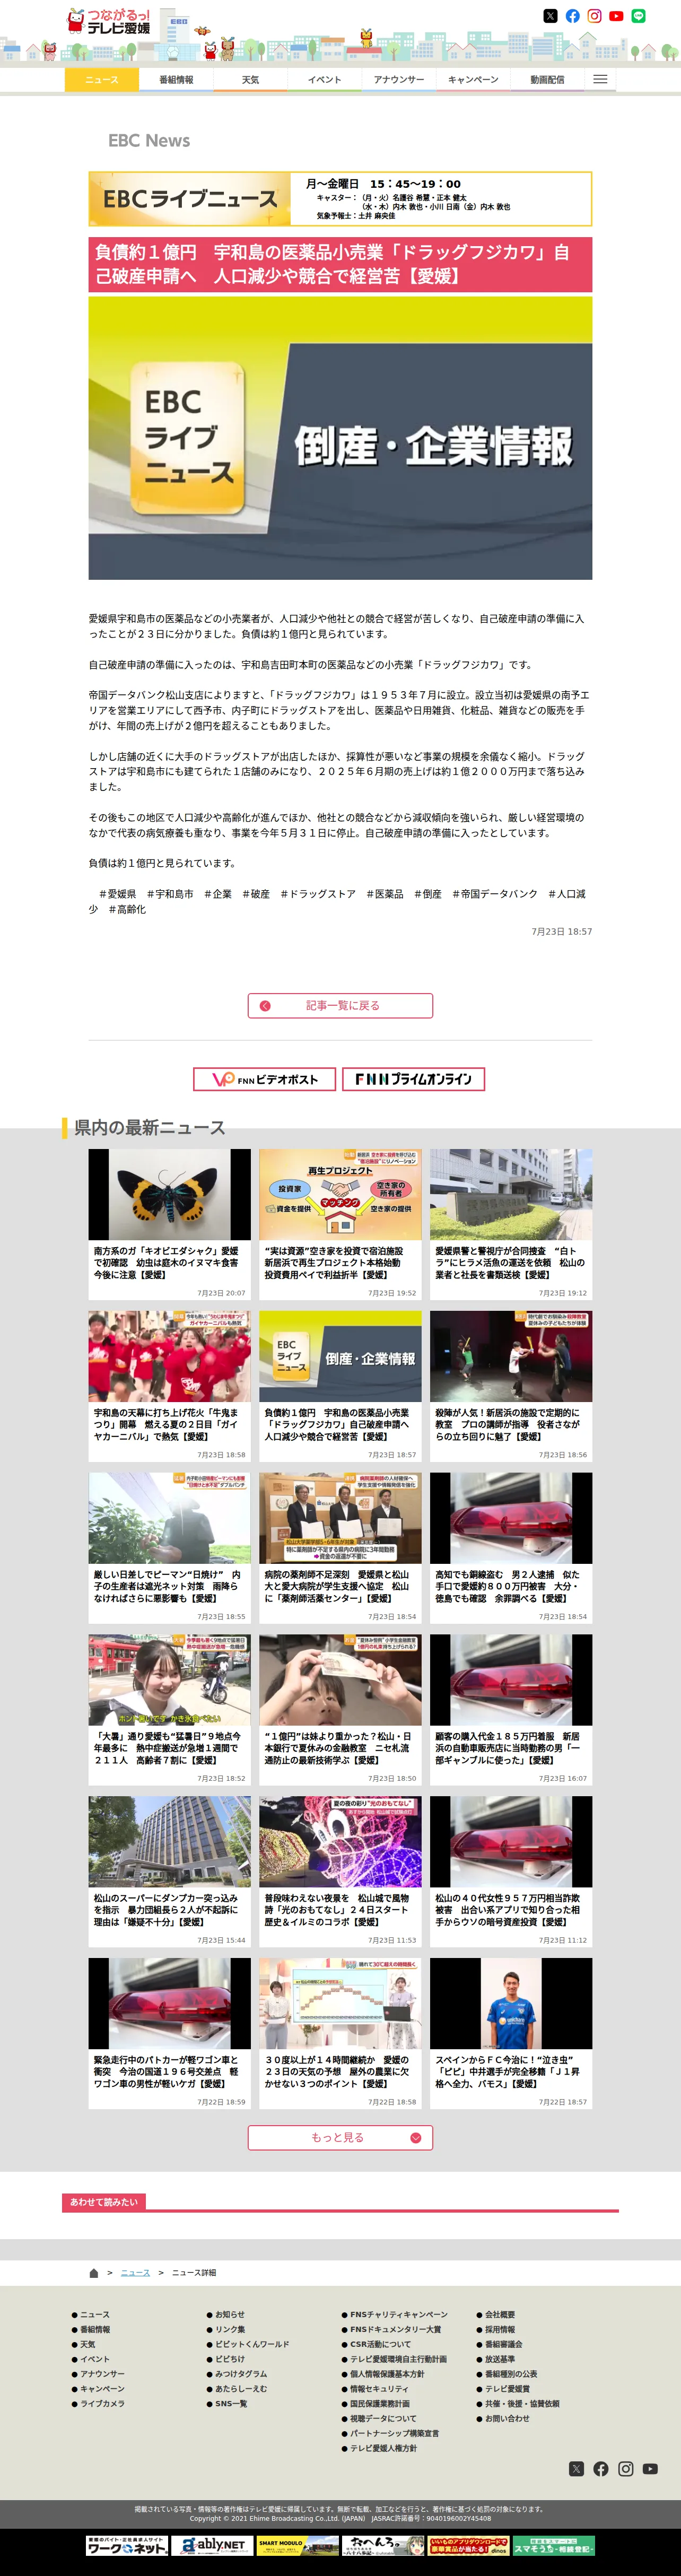Open the FNNビデオポスト logo link
Viewport: 681px width, 2576px height.
265,1079
